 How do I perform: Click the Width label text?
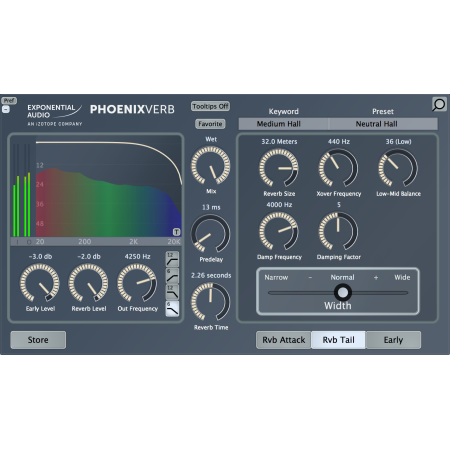[x=338, y=306]
